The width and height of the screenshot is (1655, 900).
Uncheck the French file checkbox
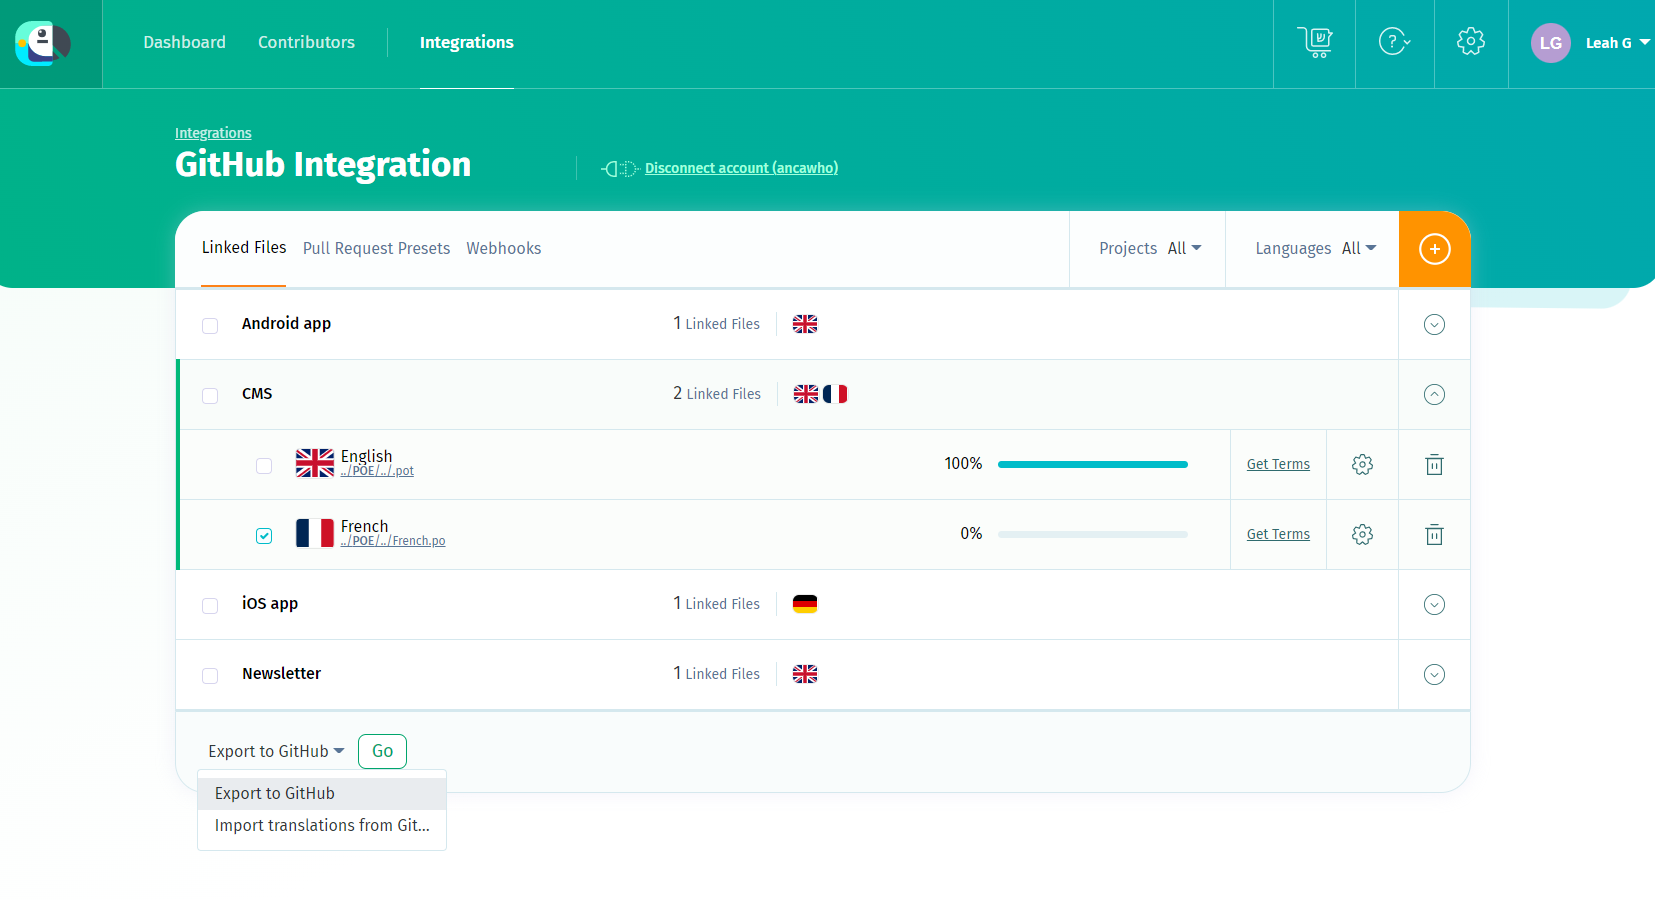pyautogui.click(x=264, y=536)
